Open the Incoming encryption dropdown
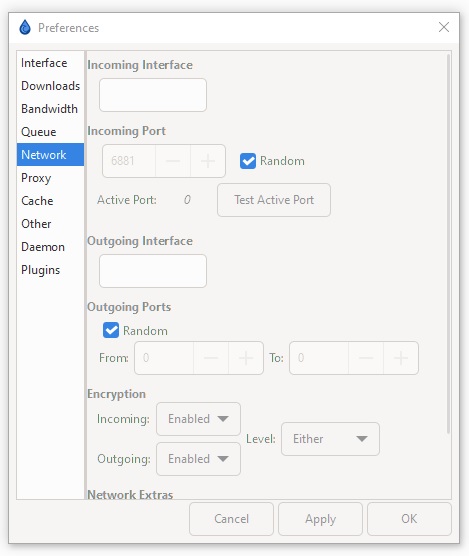This screenshot has height=556, width=469. click(199, 419)
